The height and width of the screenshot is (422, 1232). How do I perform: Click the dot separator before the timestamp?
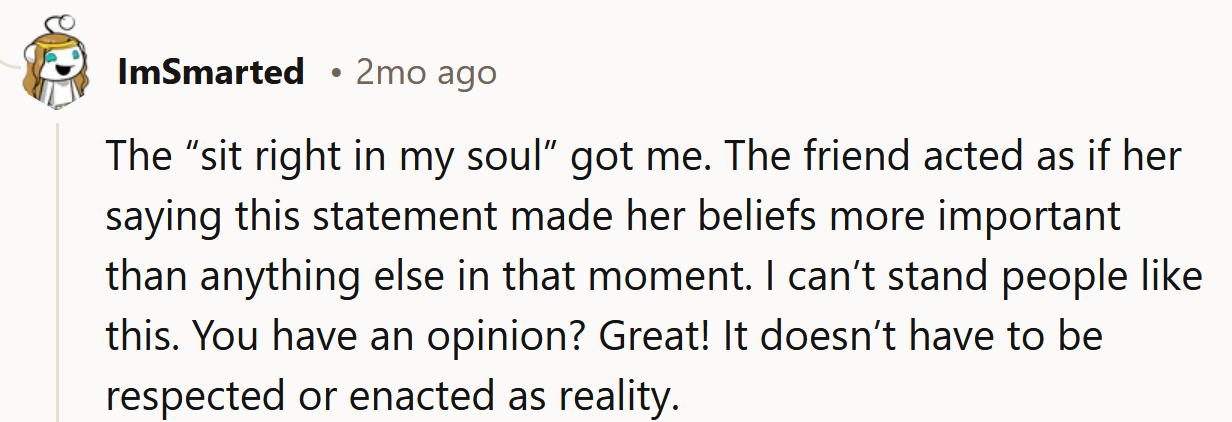click(x=337, y=73)
